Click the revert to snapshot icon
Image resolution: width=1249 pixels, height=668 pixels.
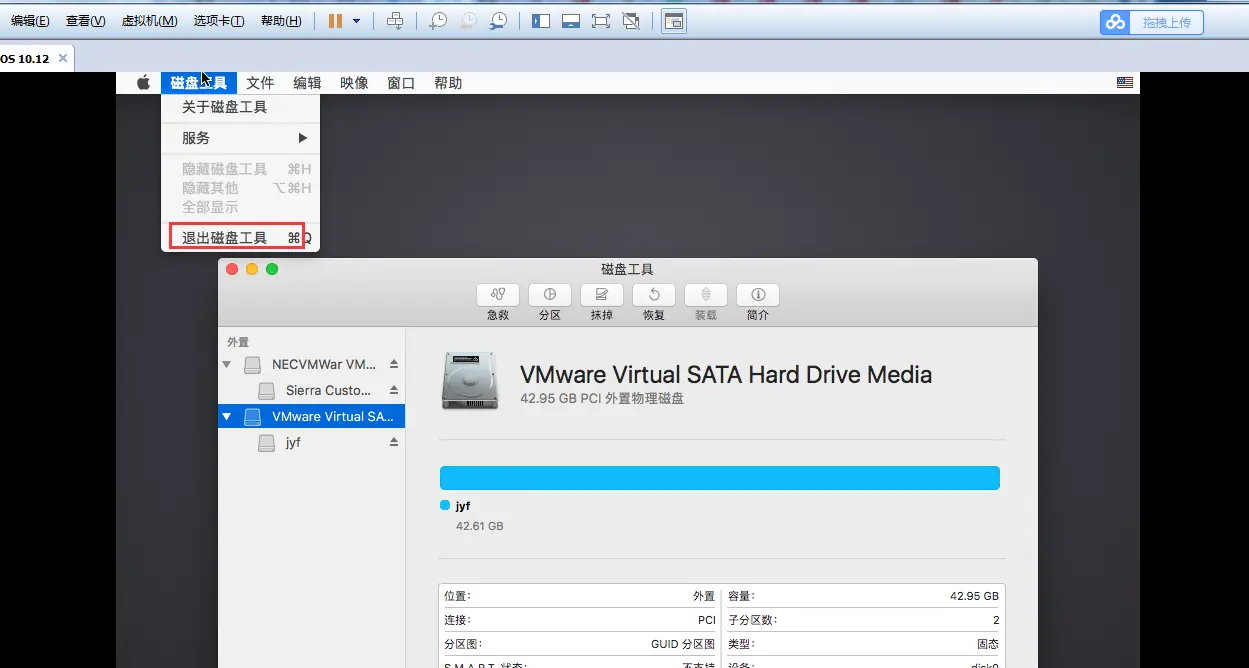468,21
